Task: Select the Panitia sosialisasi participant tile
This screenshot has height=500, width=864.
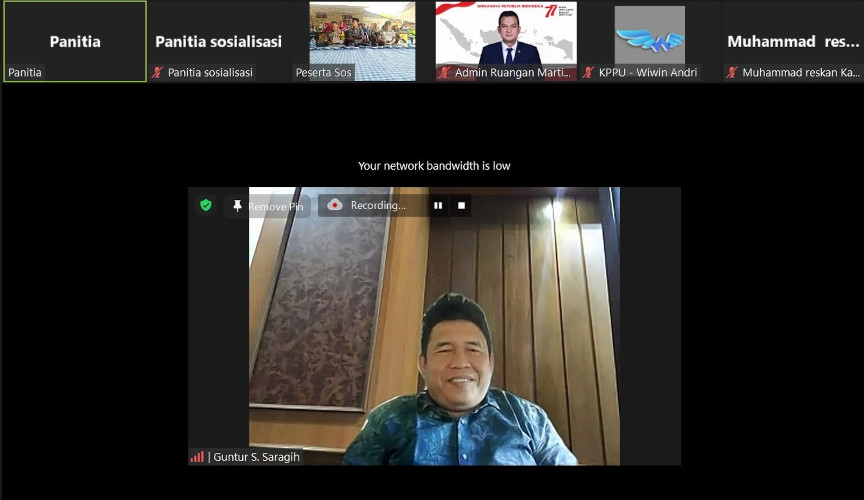Action: coord(218,41)
